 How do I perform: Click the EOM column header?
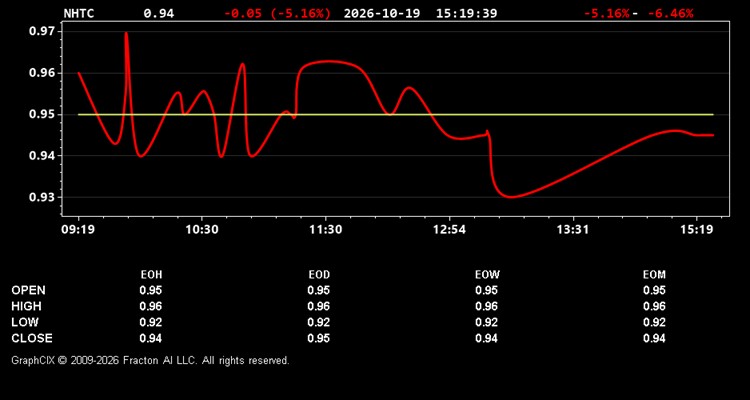click(x=654, y=275)
